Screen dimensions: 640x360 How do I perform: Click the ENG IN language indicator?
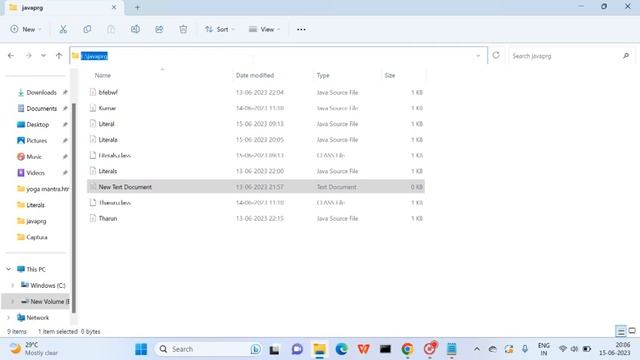544,349
